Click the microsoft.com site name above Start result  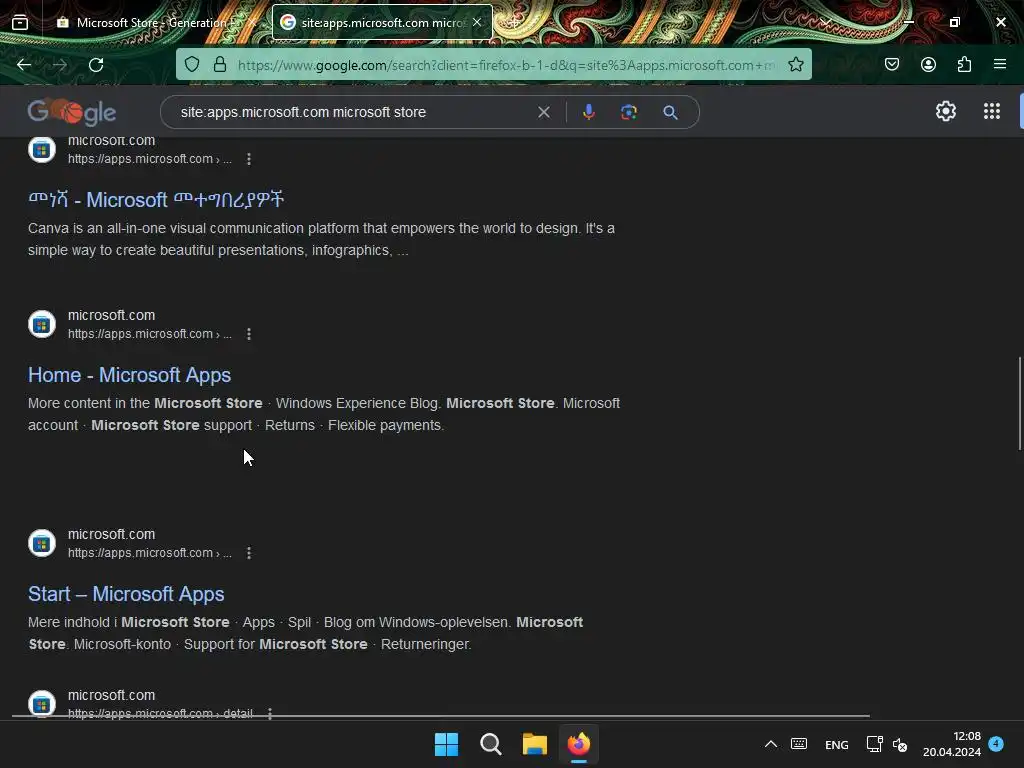tap(112, 534)
